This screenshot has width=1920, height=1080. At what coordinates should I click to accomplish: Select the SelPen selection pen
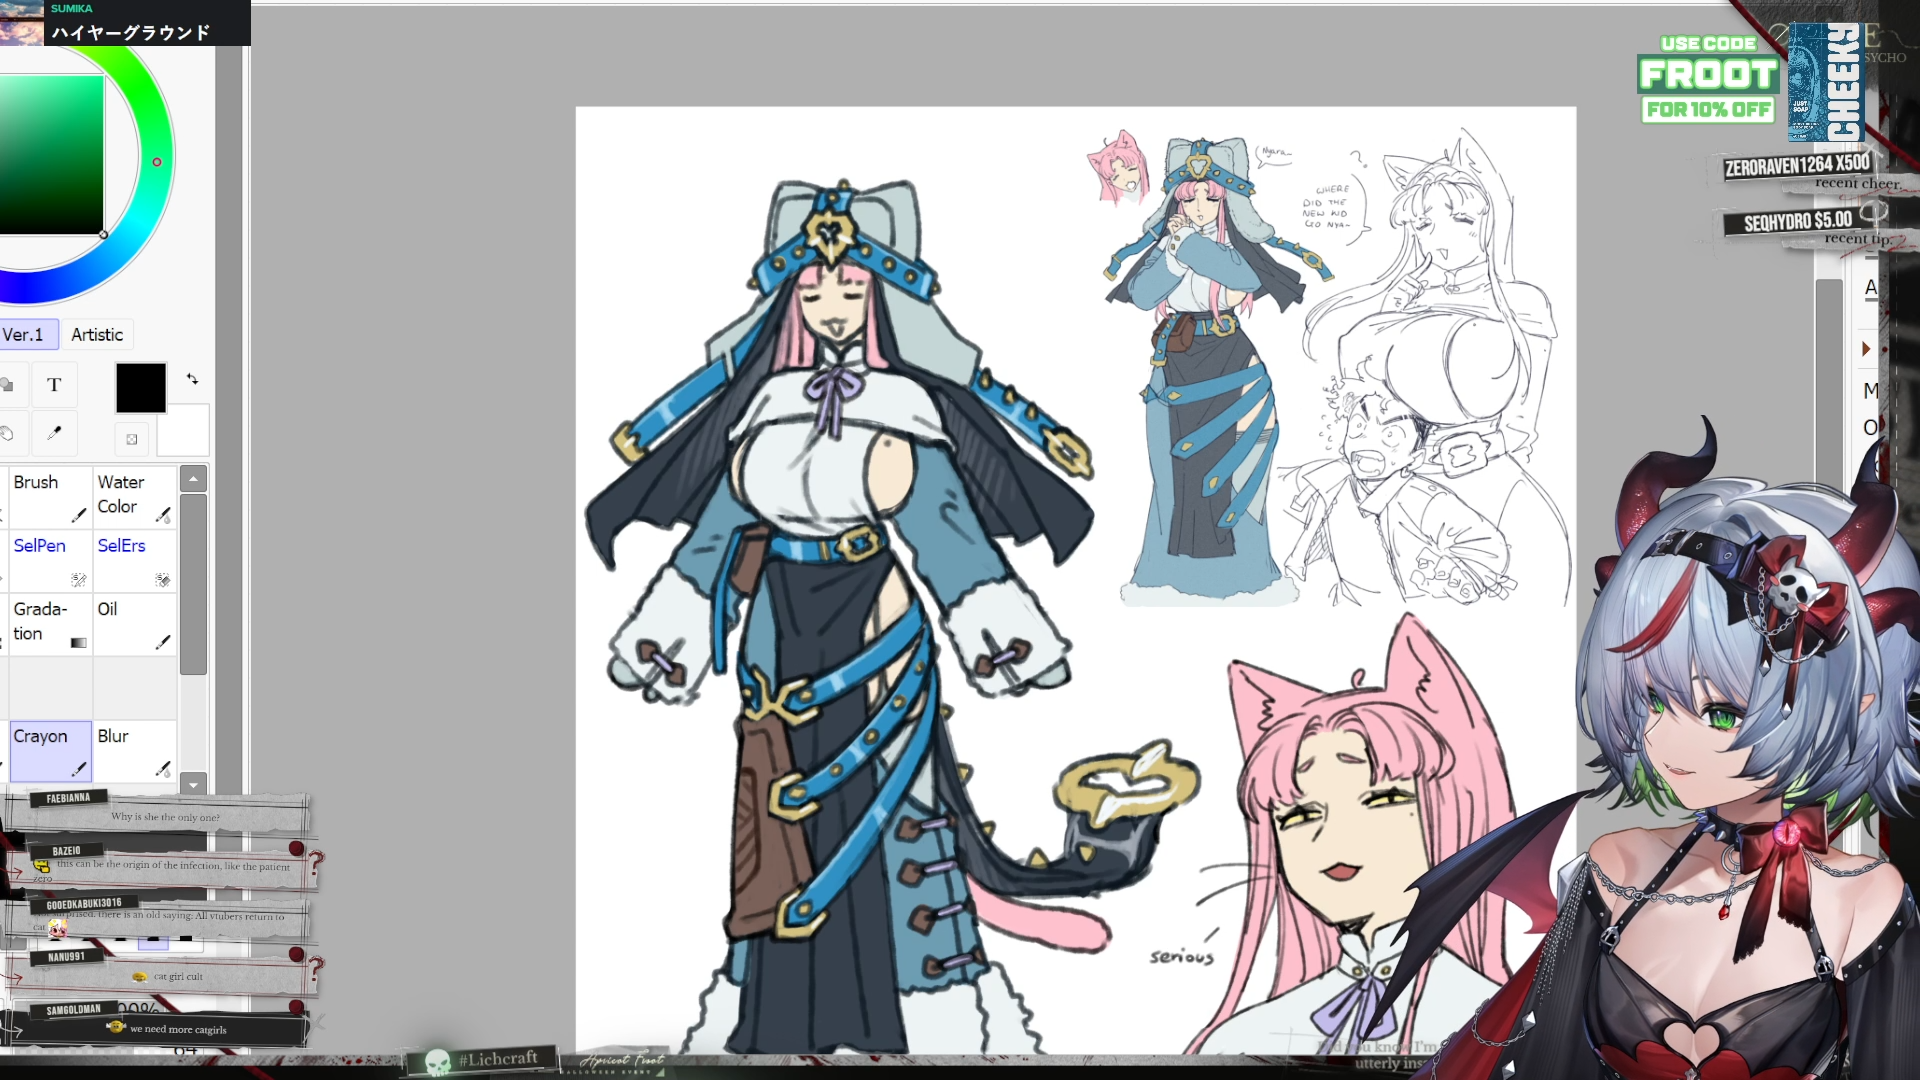tap(49, 560)
